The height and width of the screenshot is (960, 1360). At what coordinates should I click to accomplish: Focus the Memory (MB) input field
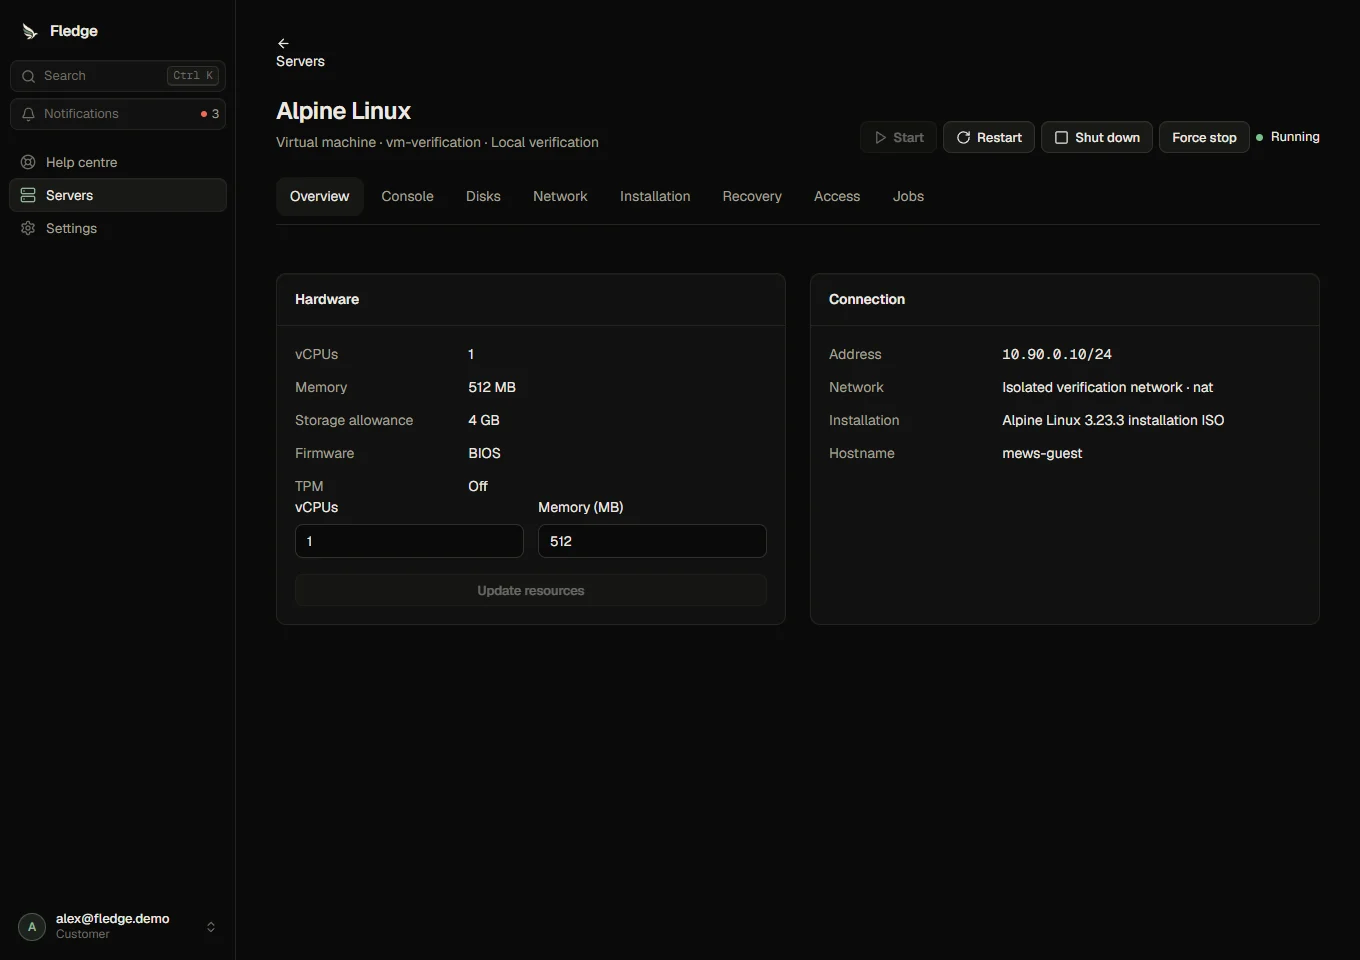[652, 541]
